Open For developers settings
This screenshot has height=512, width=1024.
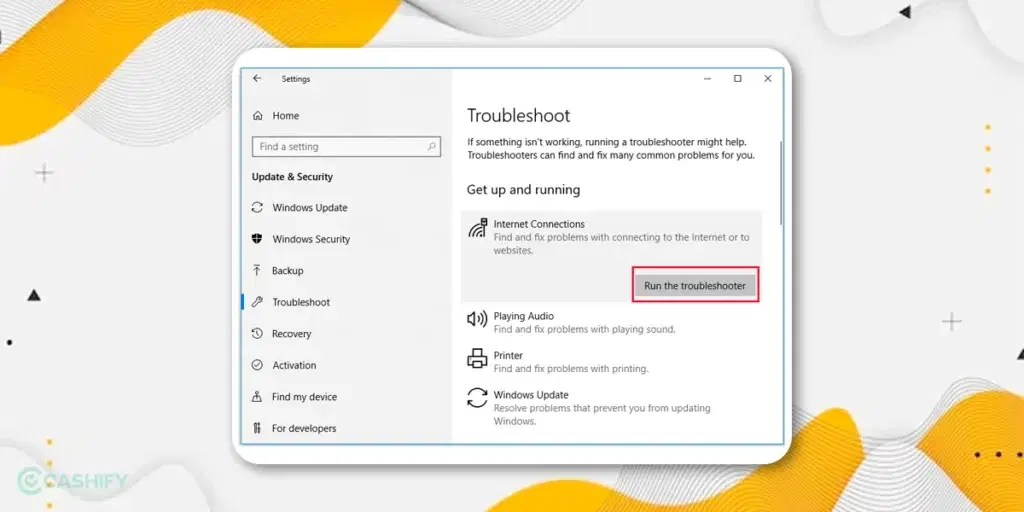(x=304, y=428)
